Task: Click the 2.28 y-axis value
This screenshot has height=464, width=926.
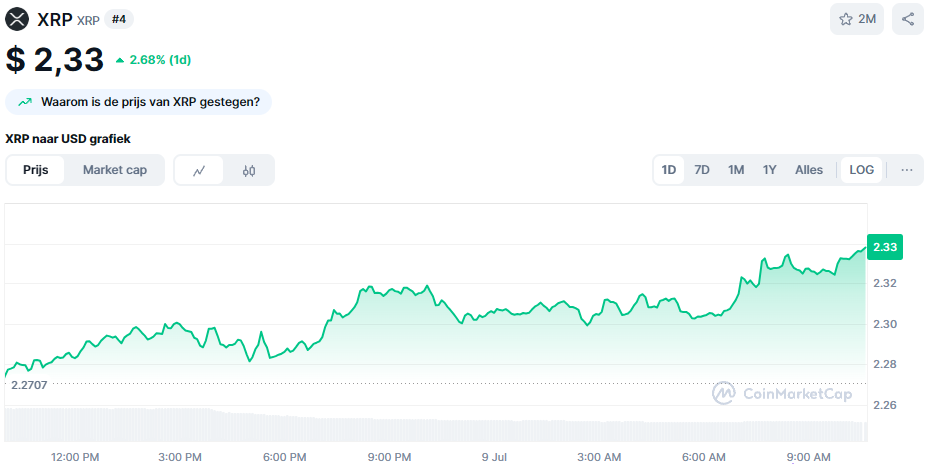Action: [x=885, y=364]
